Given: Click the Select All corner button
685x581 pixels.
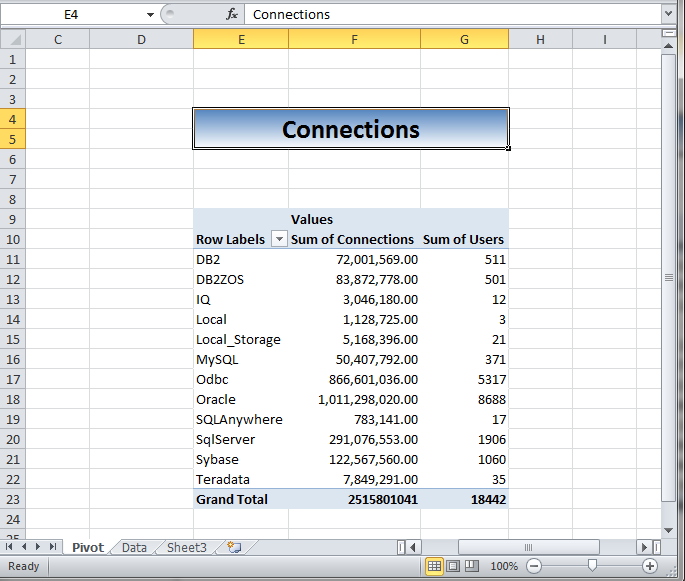Looking at the screenshot, I should (13, 39).
